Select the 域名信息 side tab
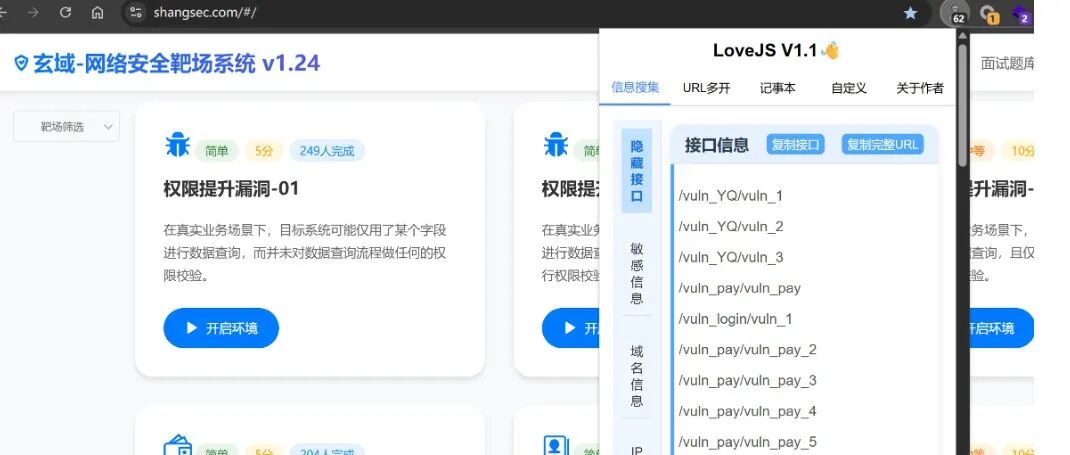This screenshot has height=455, width=1070. coord(637,376)
